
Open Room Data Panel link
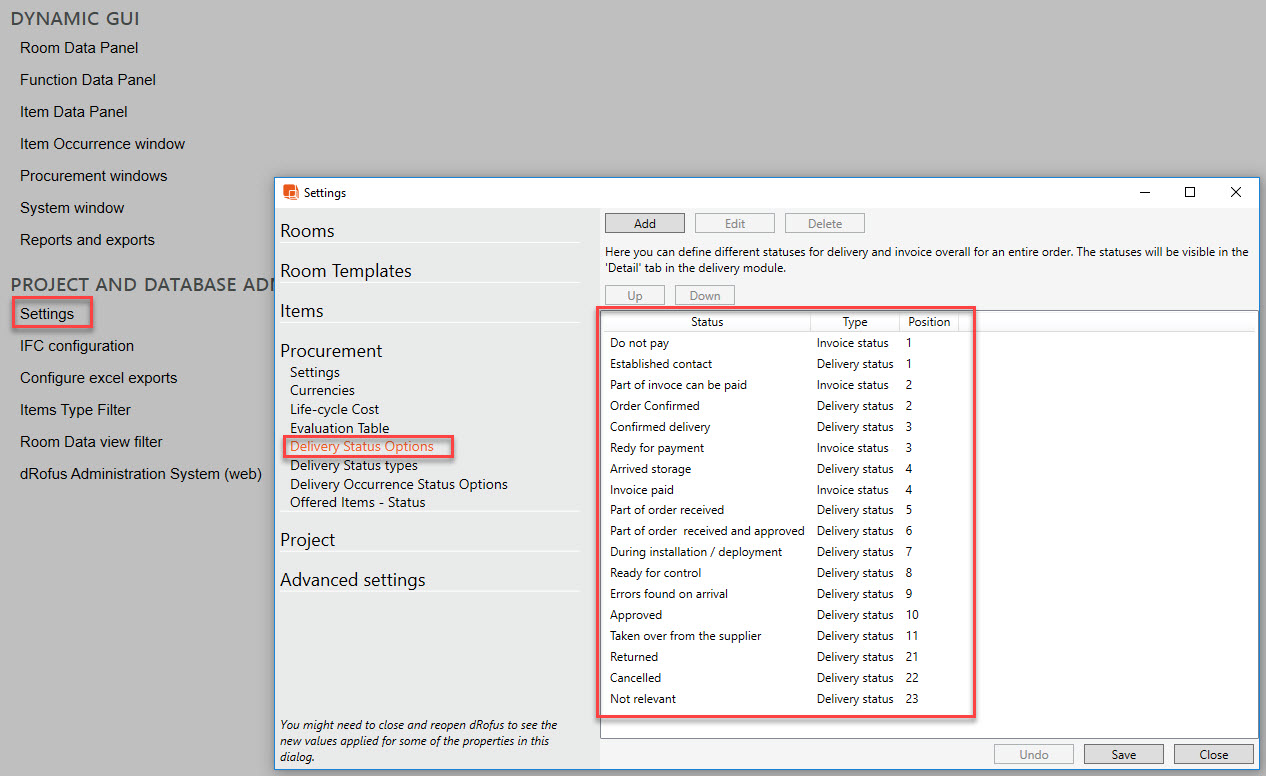point(79,48)
